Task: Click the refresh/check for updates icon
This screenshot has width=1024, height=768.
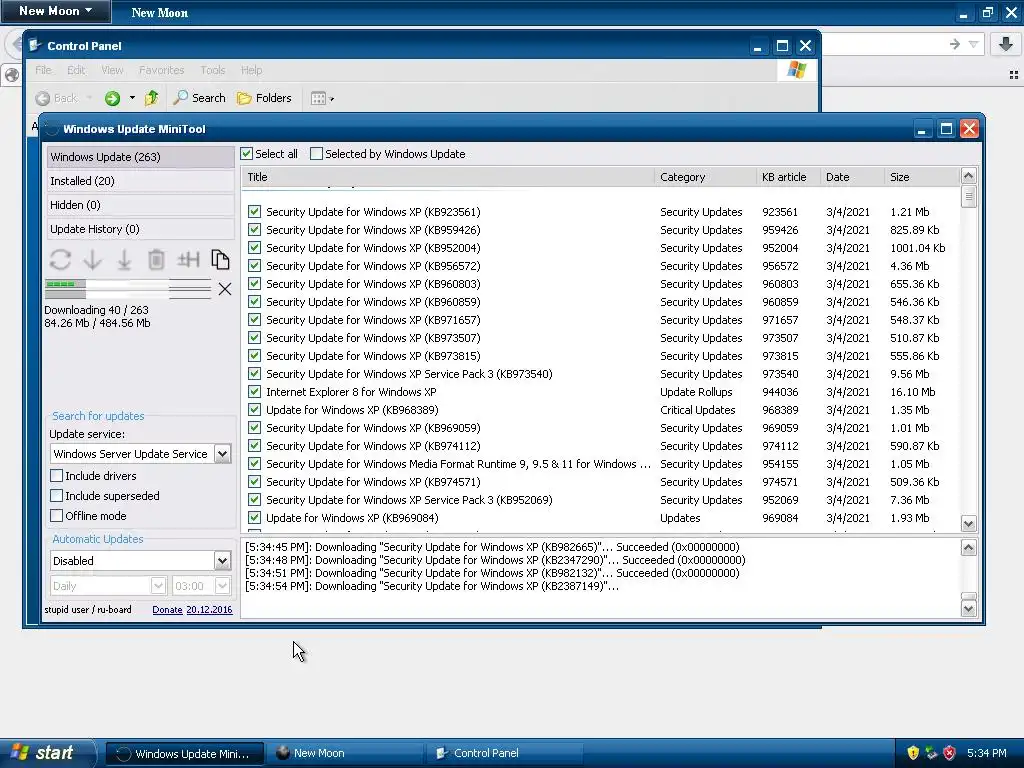Action: 60,259
